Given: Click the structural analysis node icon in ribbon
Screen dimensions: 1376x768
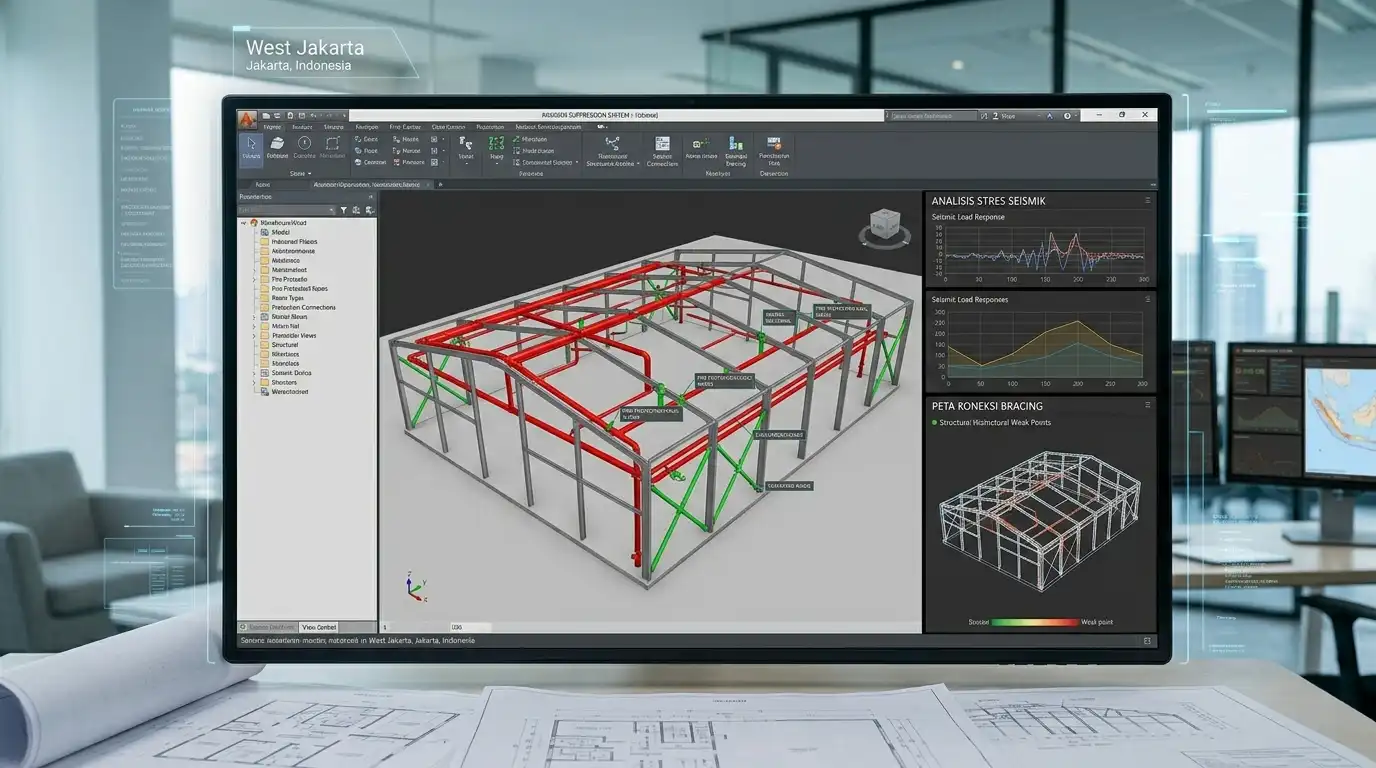Looking at the screenshot, I should [612, 144].
